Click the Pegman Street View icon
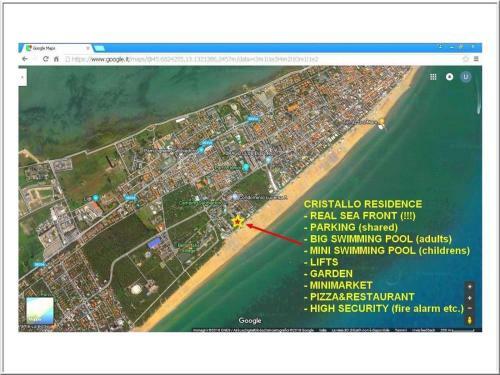Viewport: 500px width, 375px height. click(470, 320)
